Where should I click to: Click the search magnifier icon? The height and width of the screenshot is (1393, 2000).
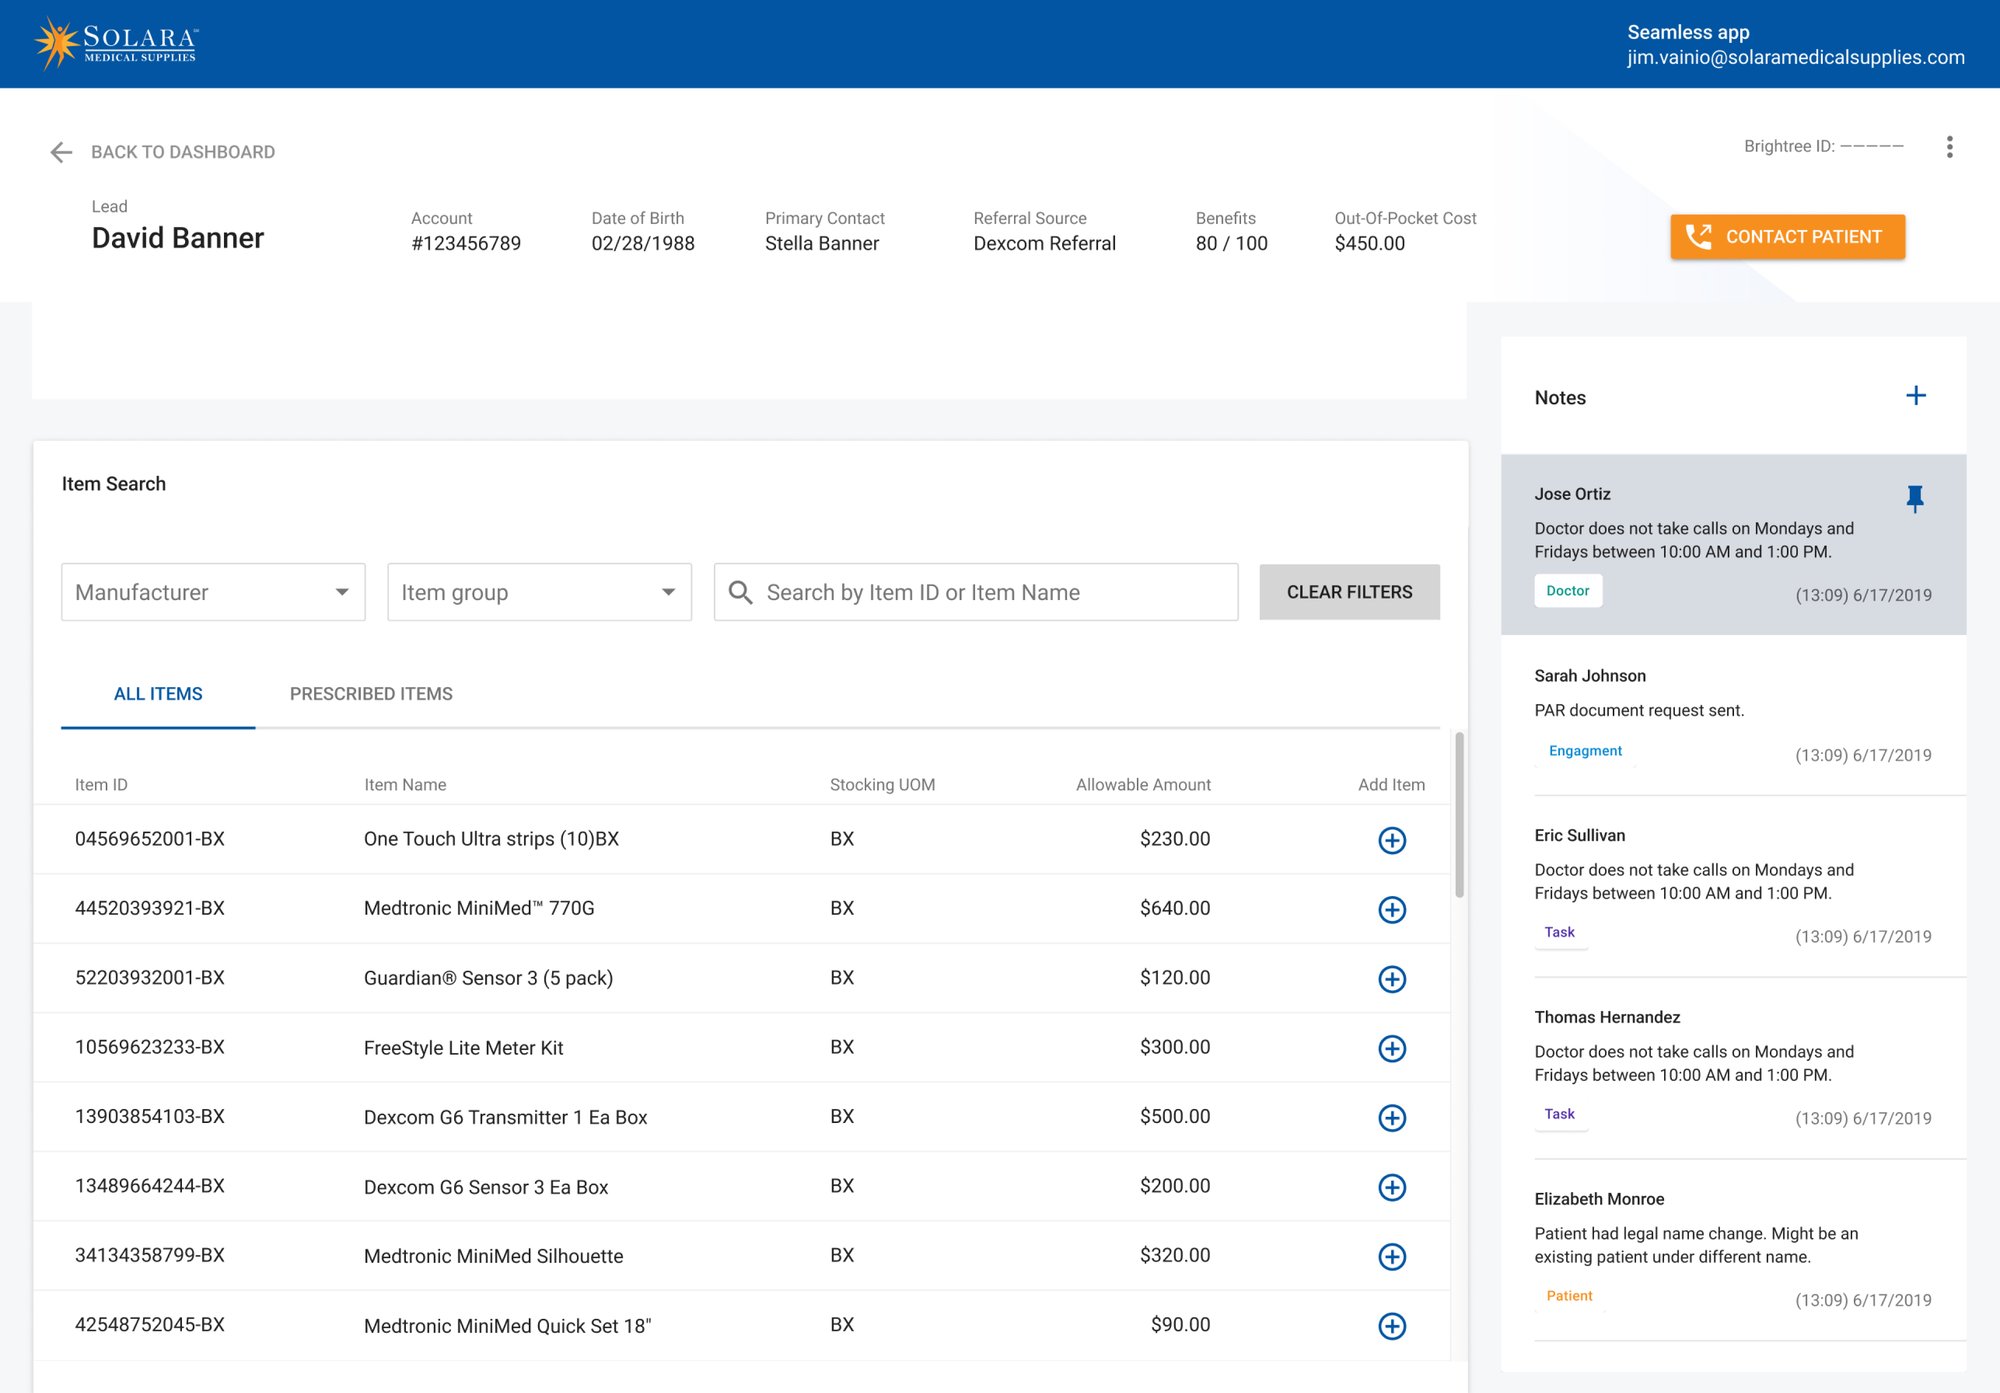740,592
